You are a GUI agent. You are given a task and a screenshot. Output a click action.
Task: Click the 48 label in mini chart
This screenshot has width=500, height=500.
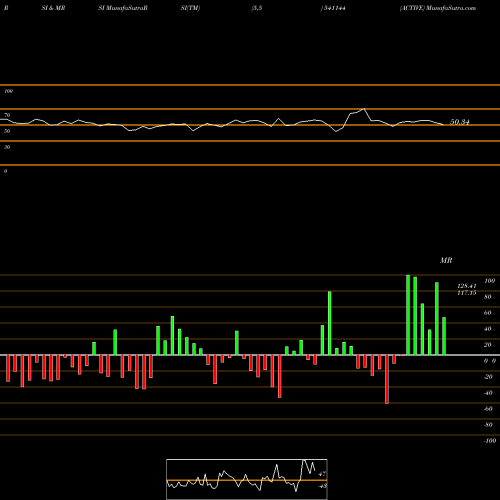tap(322, 486)
